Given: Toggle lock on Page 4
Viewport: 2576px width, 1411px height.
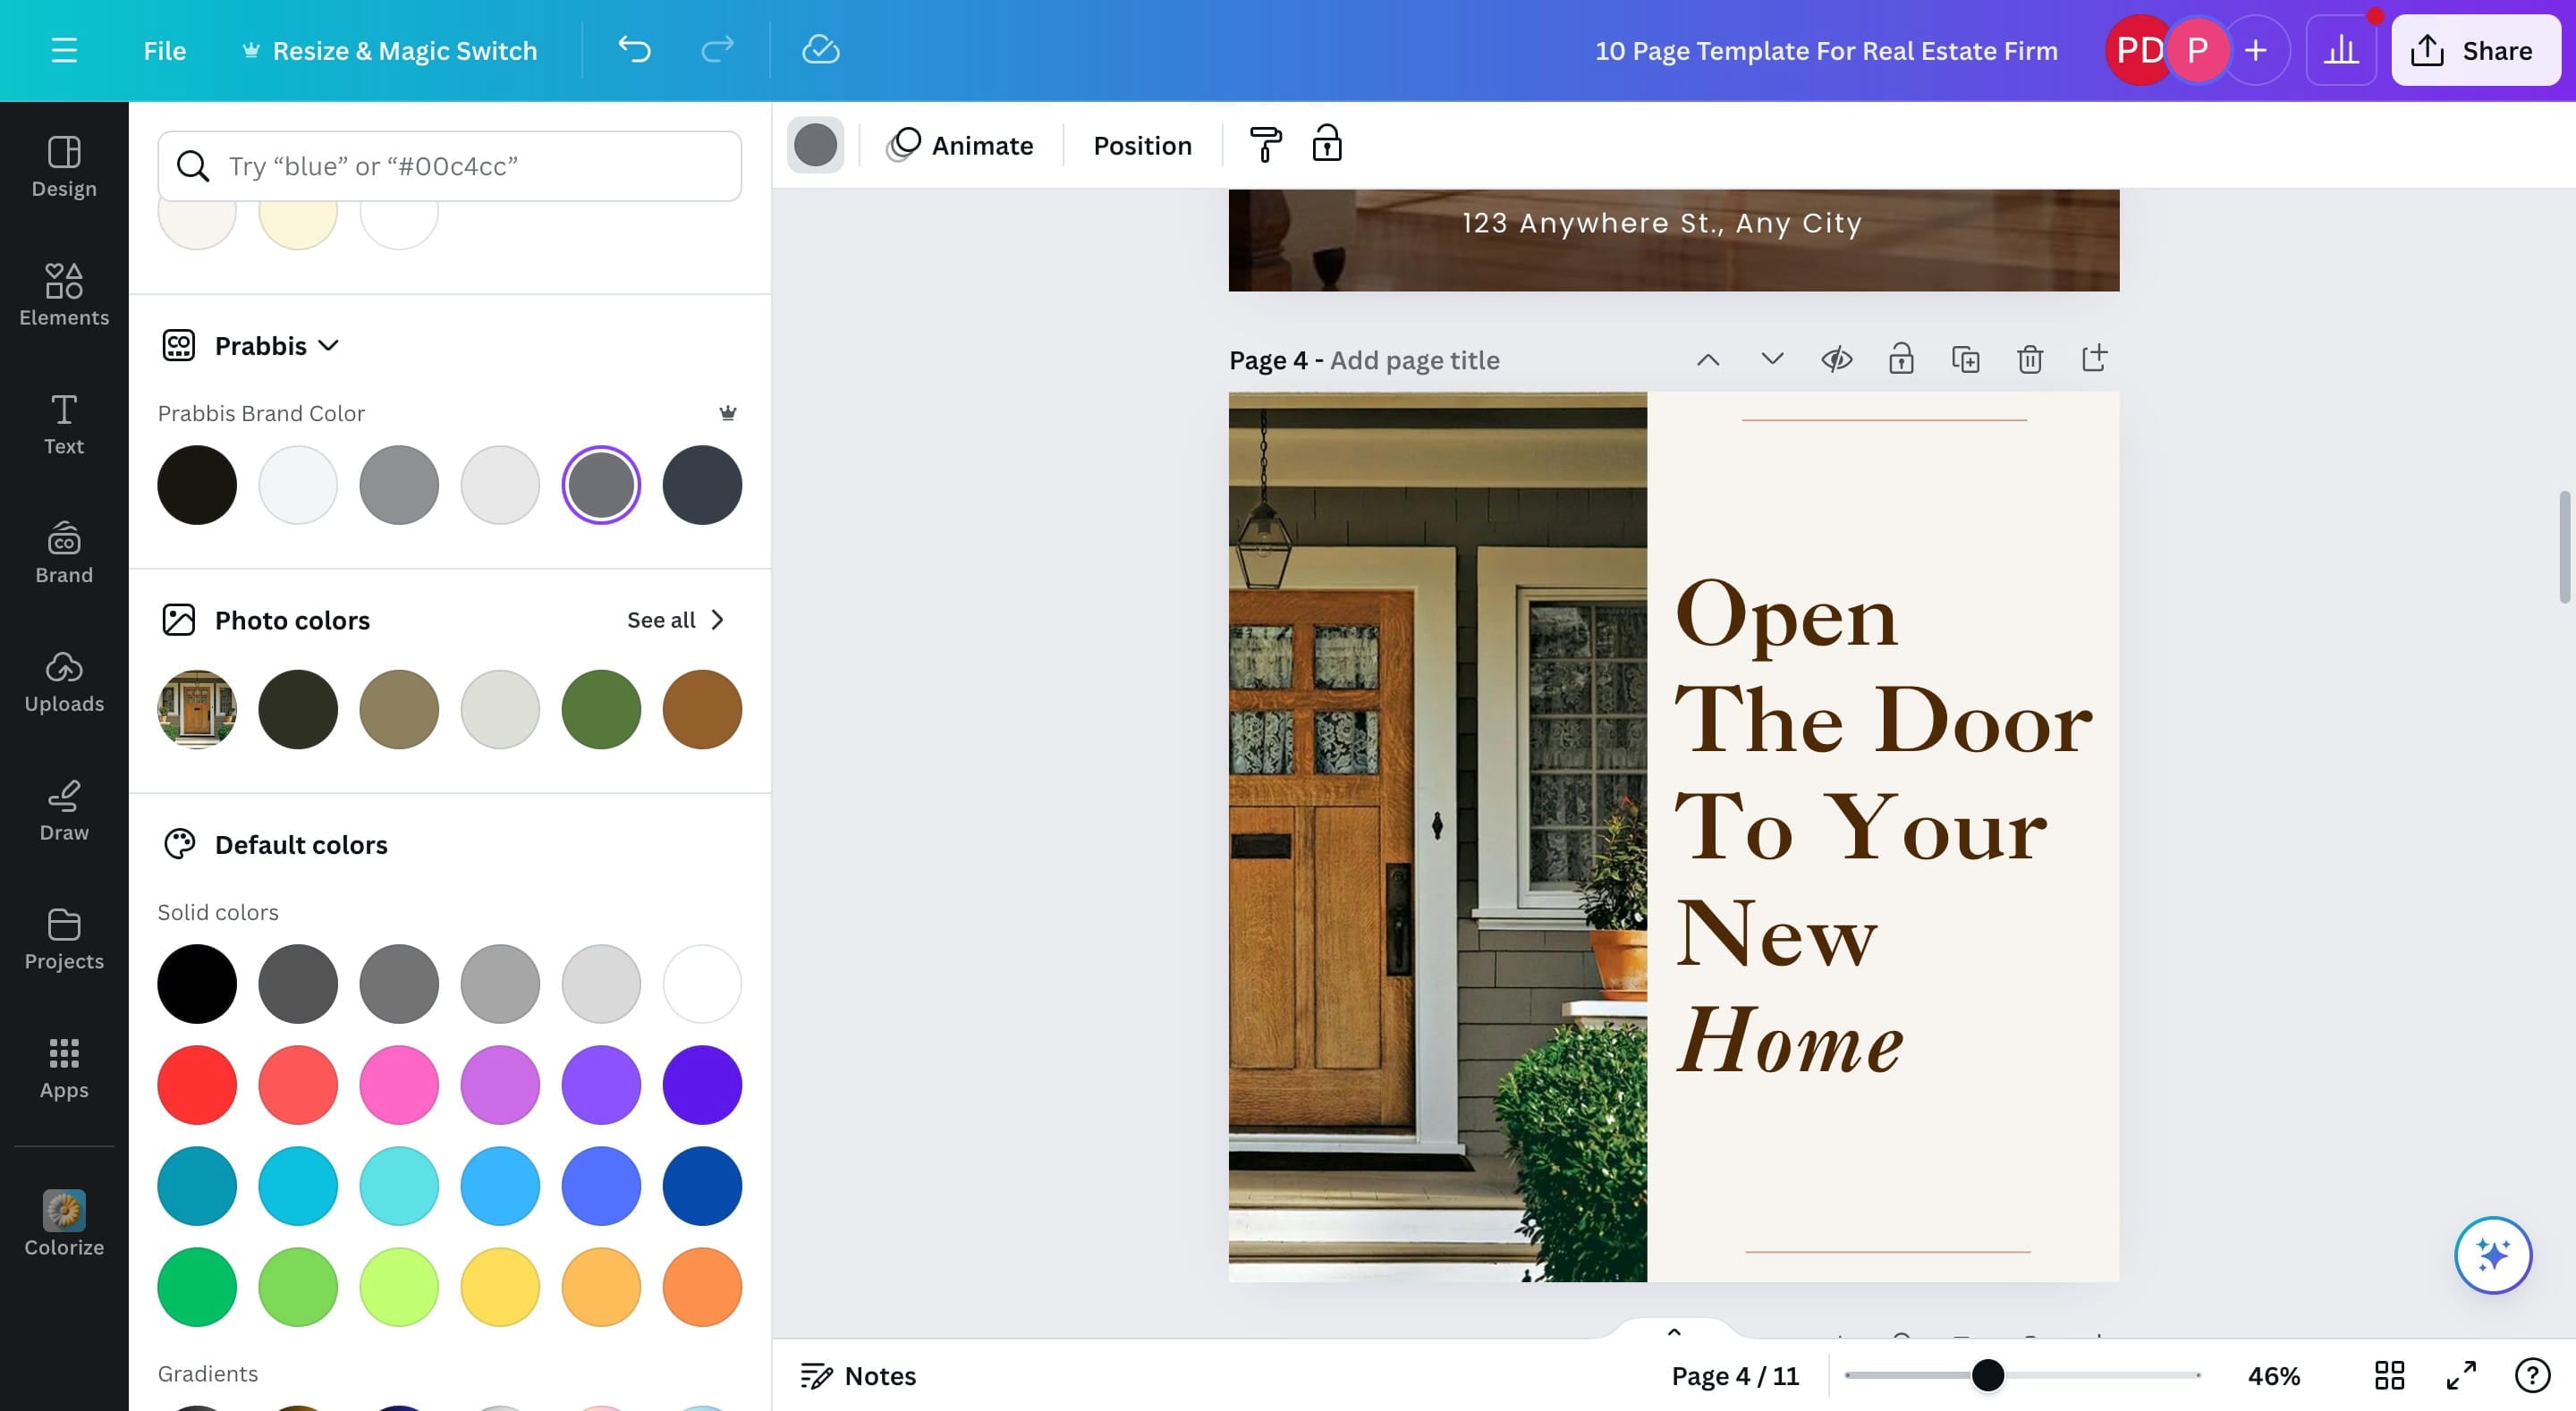Looking at the screenshot, I should pos(1900,358).
